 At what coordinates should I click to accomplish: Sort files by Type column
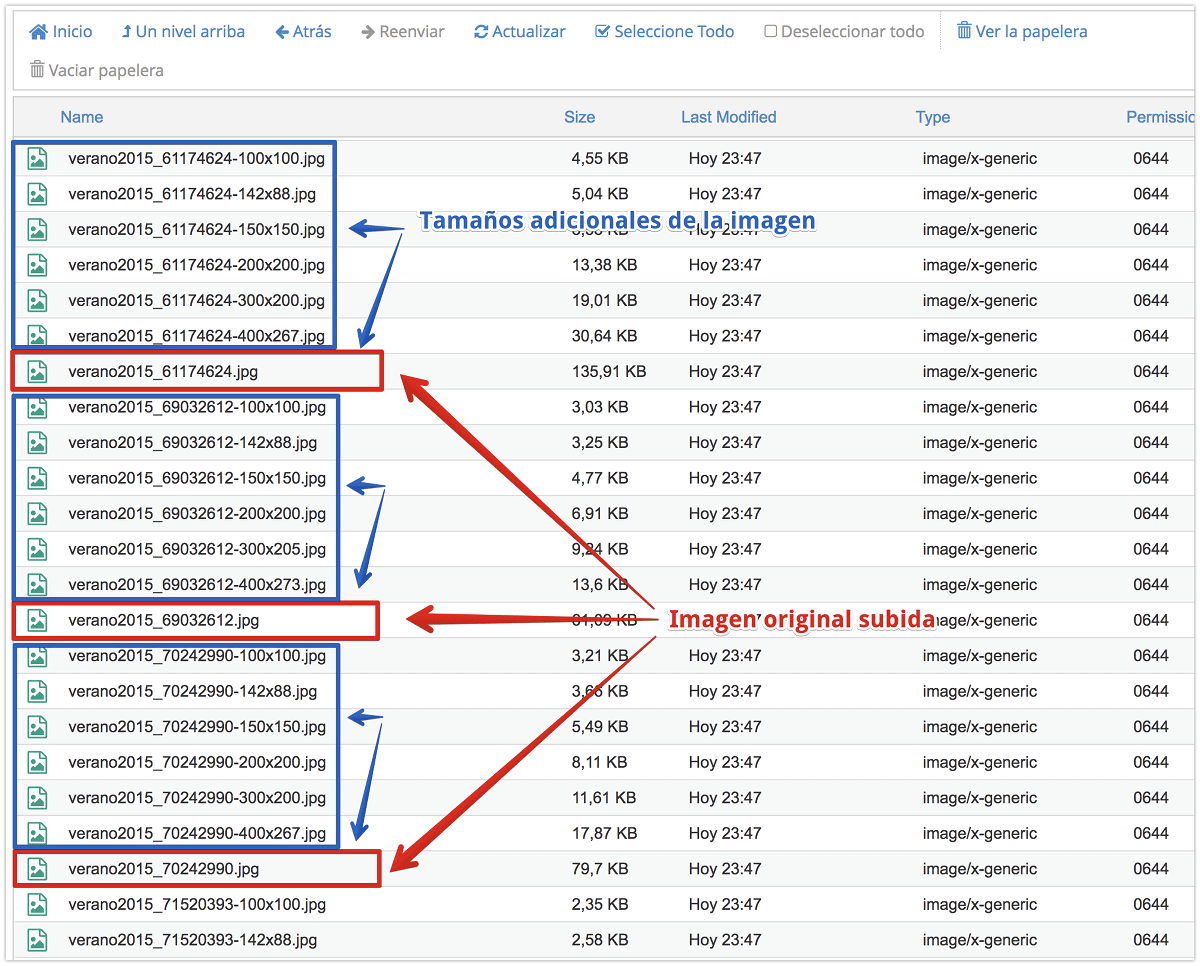point(933,117)
